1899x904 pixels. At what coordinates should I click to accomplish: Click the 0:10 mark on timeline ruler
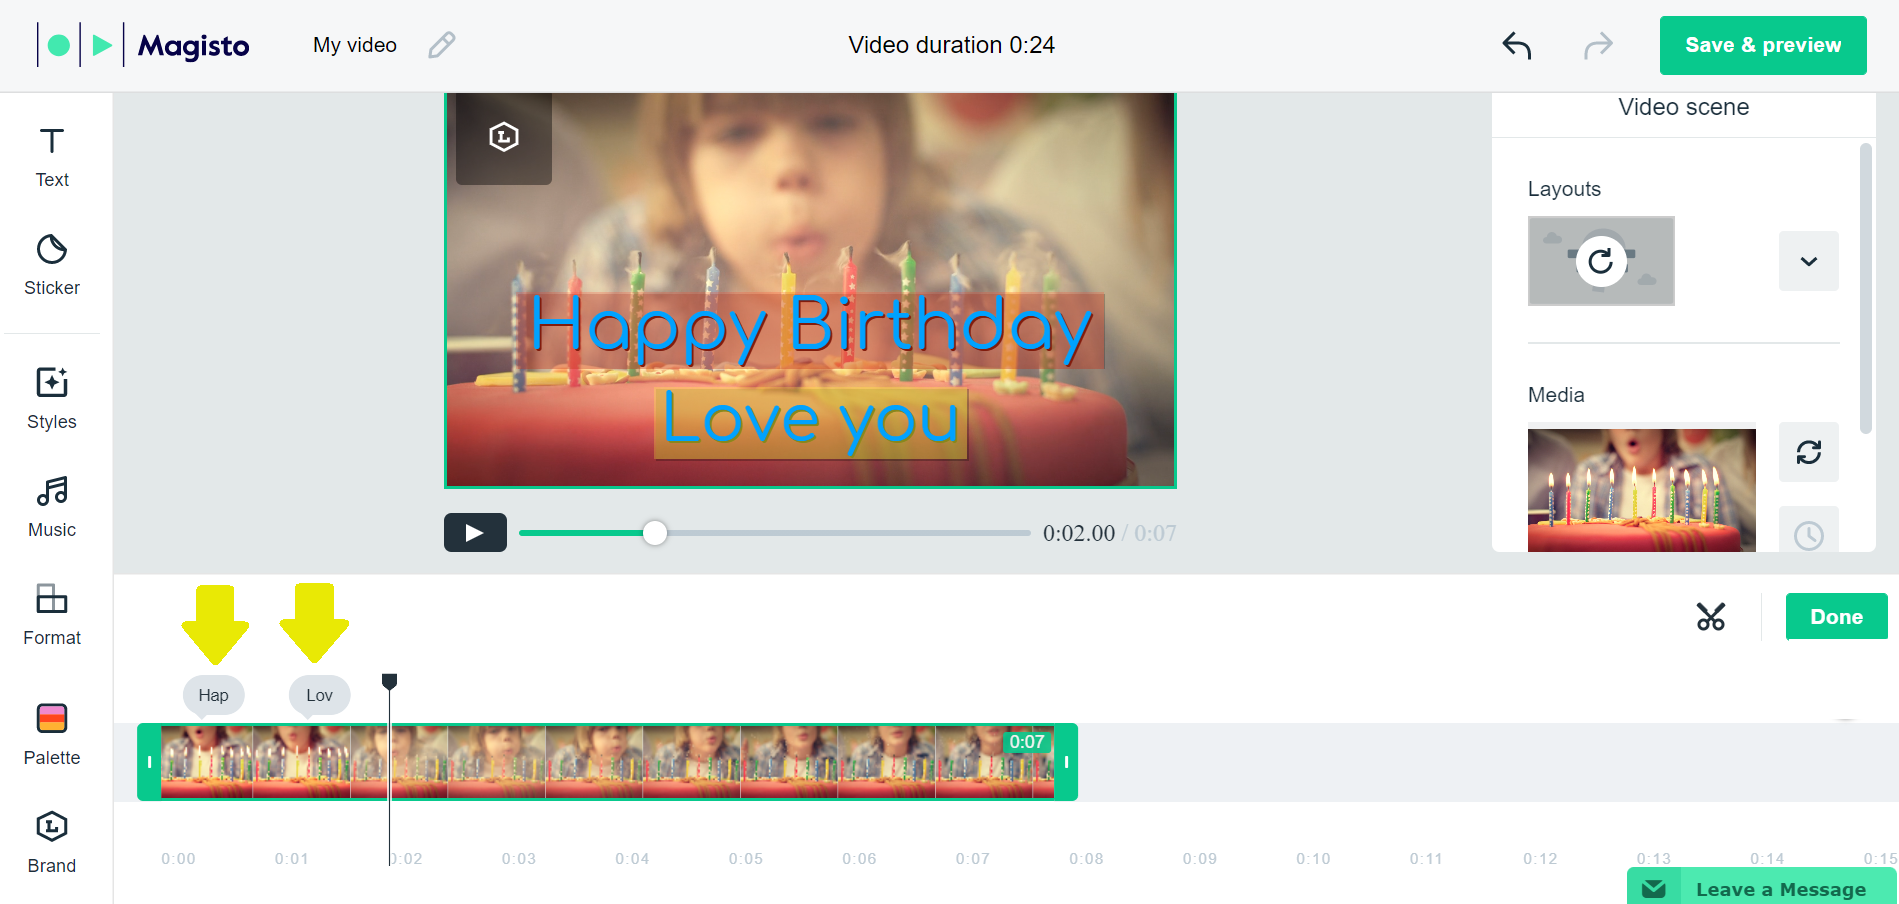pyautogui.click(x=1313, y=859)
